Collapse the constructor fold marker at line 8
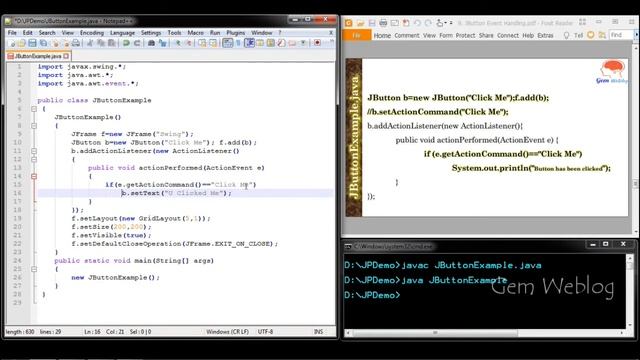 click(x=34, y=126)
